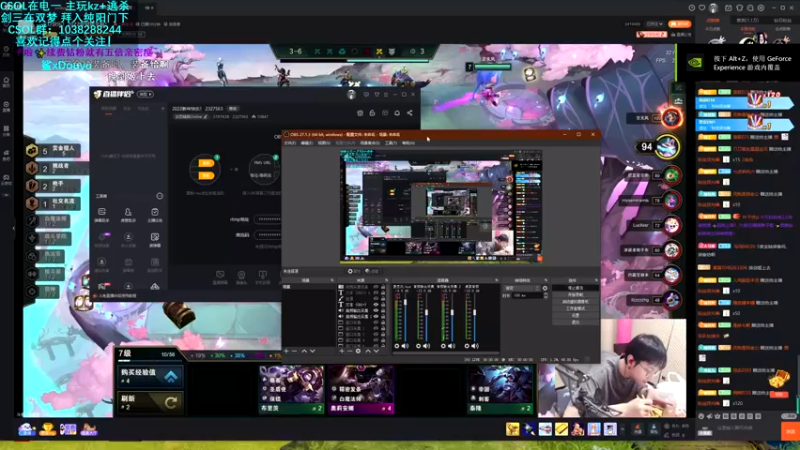Pop out the OBS controls dock icon
Image resolution: width=800 pixels, height=450 pixels.
click(595, 280)
